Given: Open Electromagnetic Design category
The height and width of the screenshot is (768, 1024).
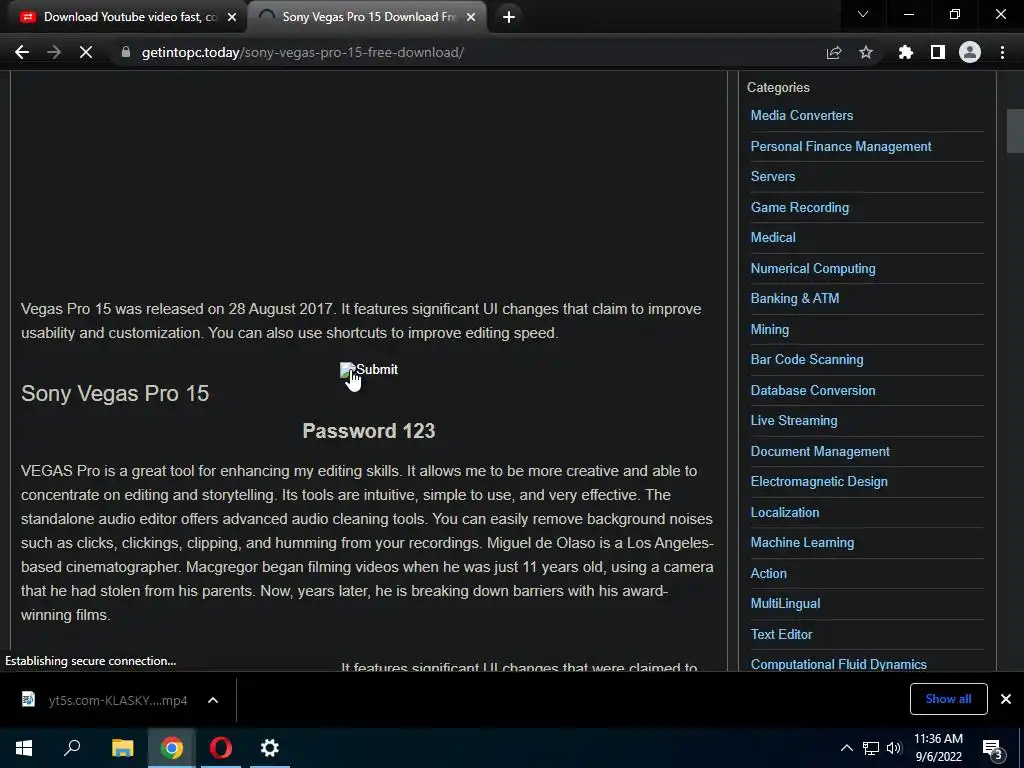Looking at the screenshot, I should [818, 481].
